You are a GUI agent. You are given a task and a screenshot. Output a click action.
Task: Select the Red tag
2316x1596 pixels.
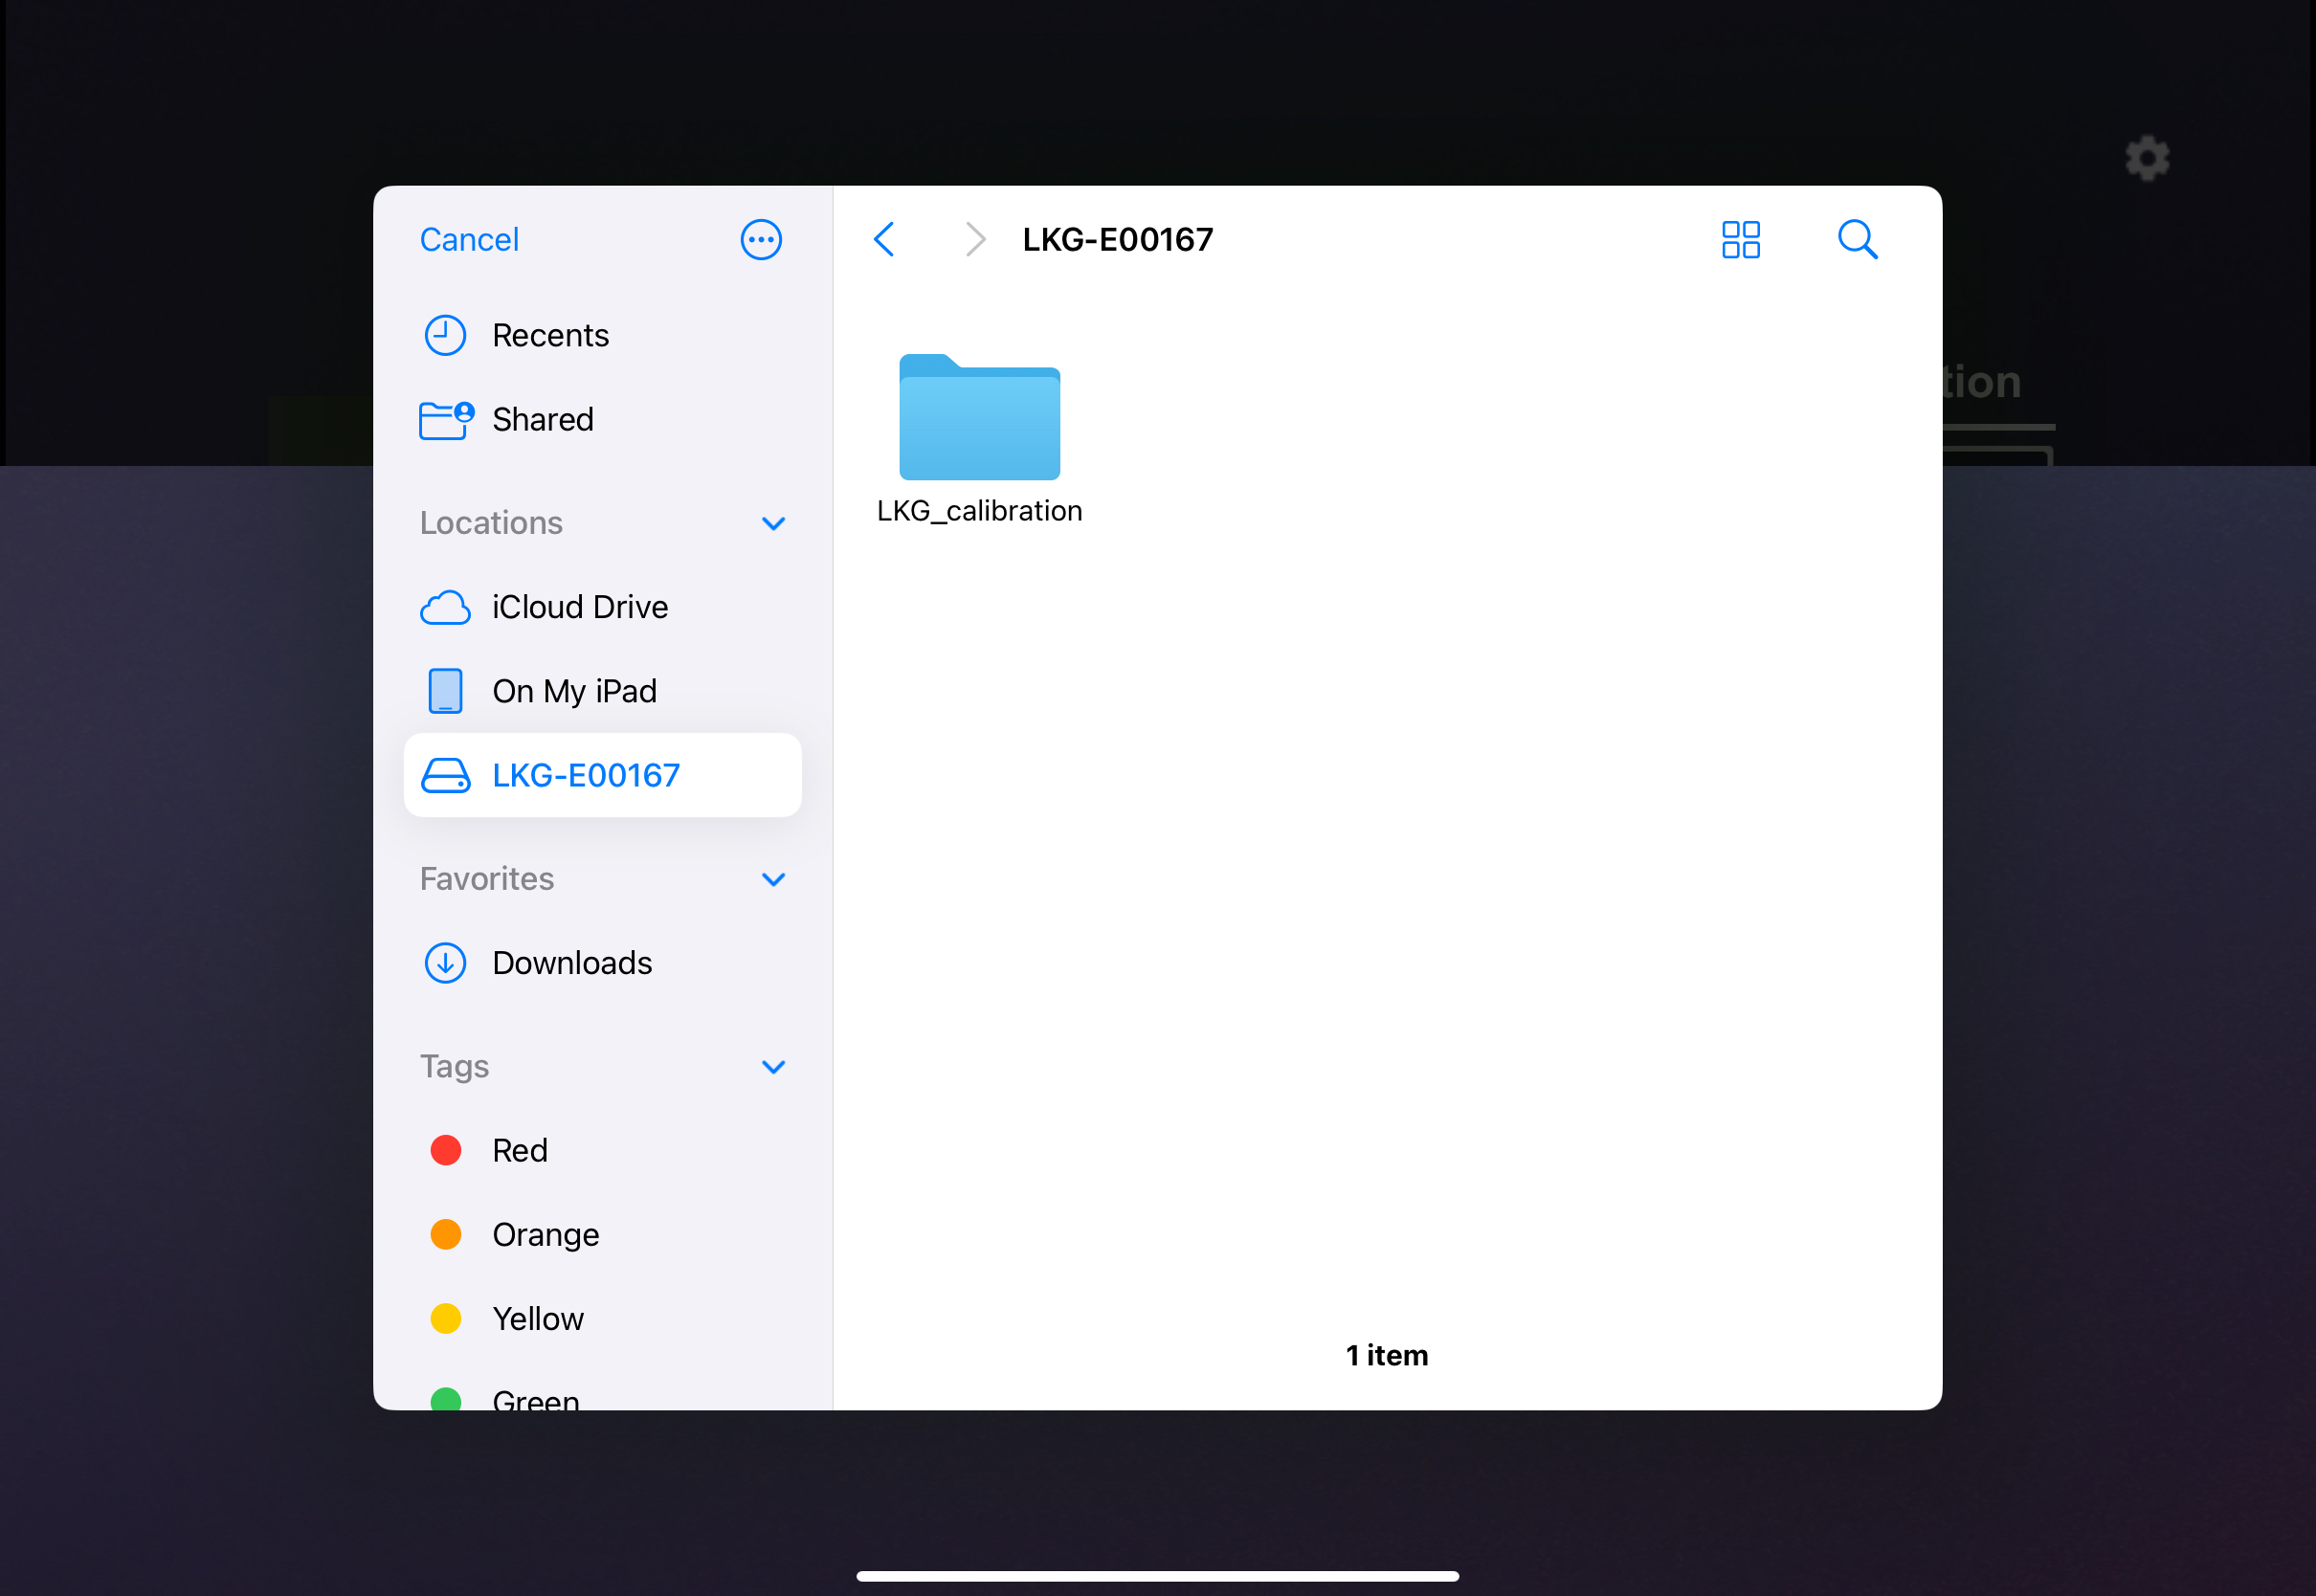[x=519, y=1151]
